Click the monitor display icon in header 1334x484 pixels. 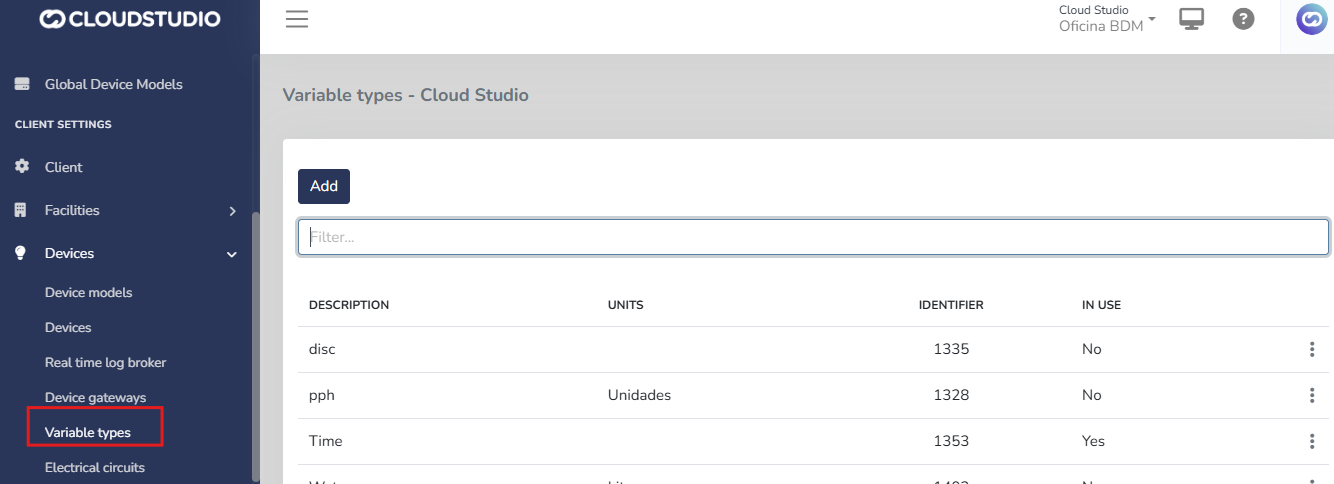tap(1191, 19)
